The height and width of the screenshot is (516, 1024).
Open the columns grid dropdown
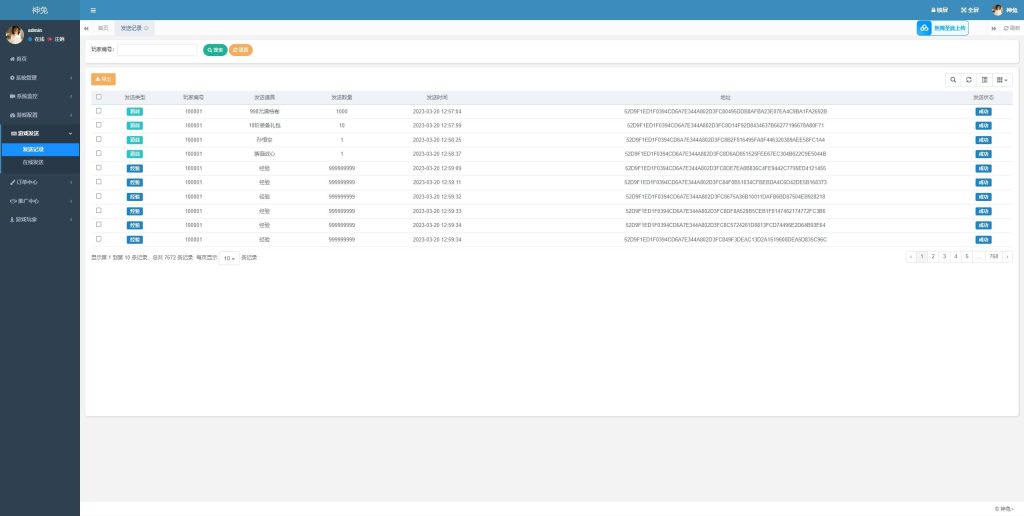(1002, 79)
